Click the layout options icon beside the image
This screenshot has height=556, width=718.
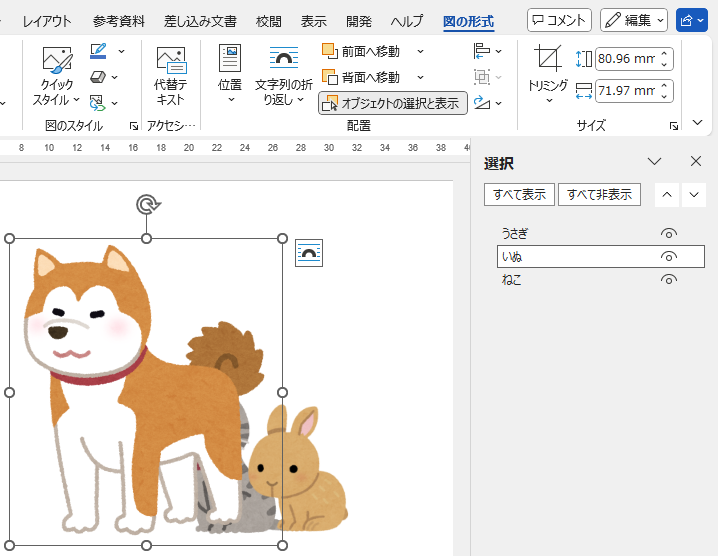pyautogui.click(x=309, y=254)
